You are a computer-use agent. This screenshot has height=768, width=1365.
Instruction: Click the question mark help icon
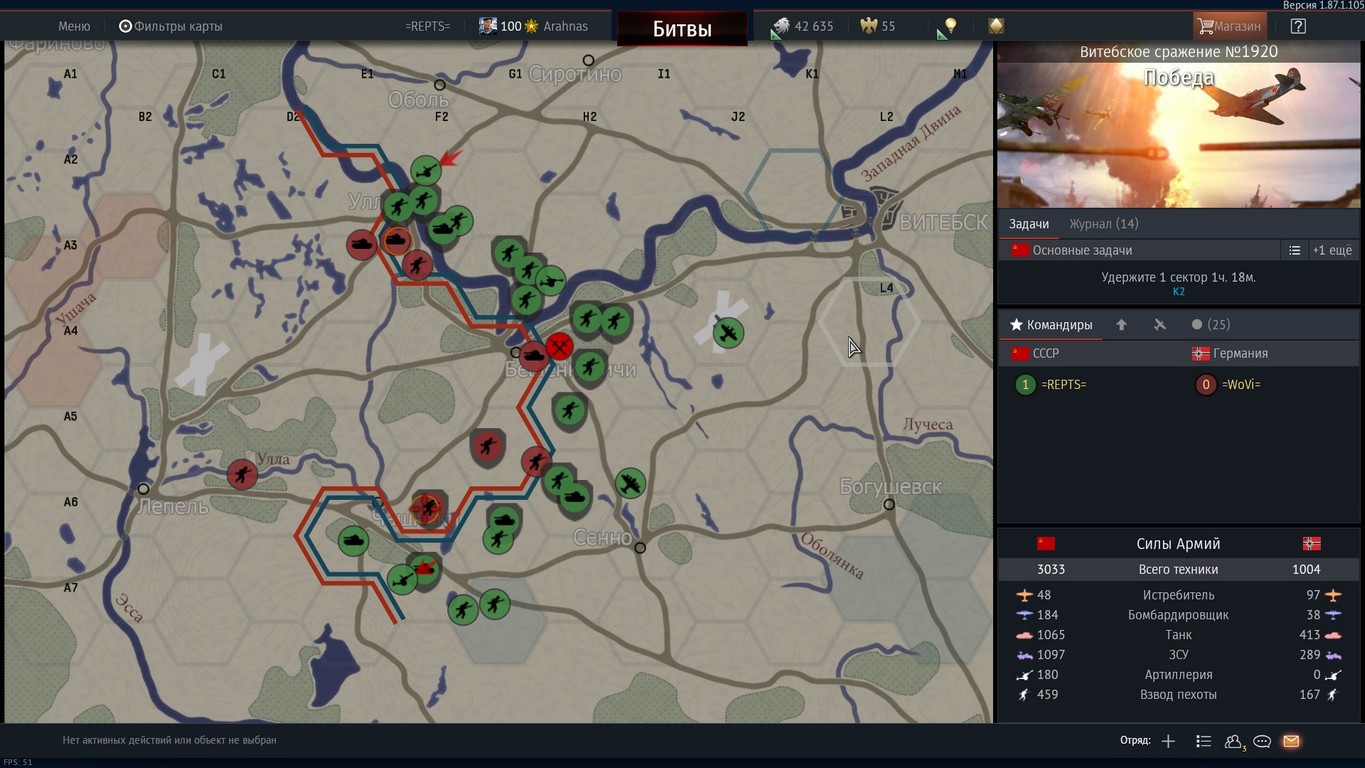click(1298, 26)
